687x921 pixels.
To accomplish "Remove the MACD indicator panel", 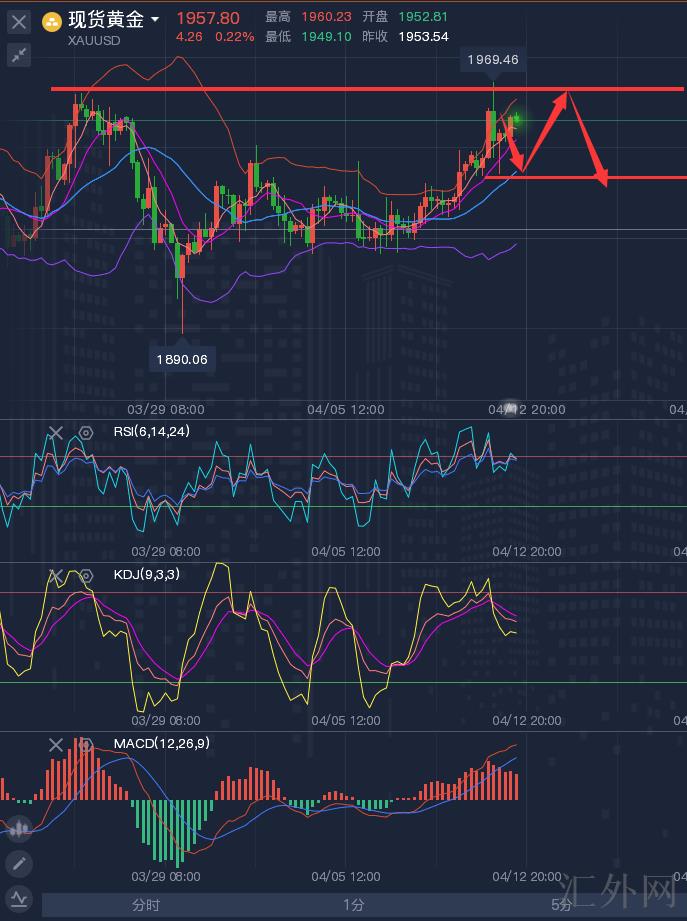I will [x=56, y=745].
